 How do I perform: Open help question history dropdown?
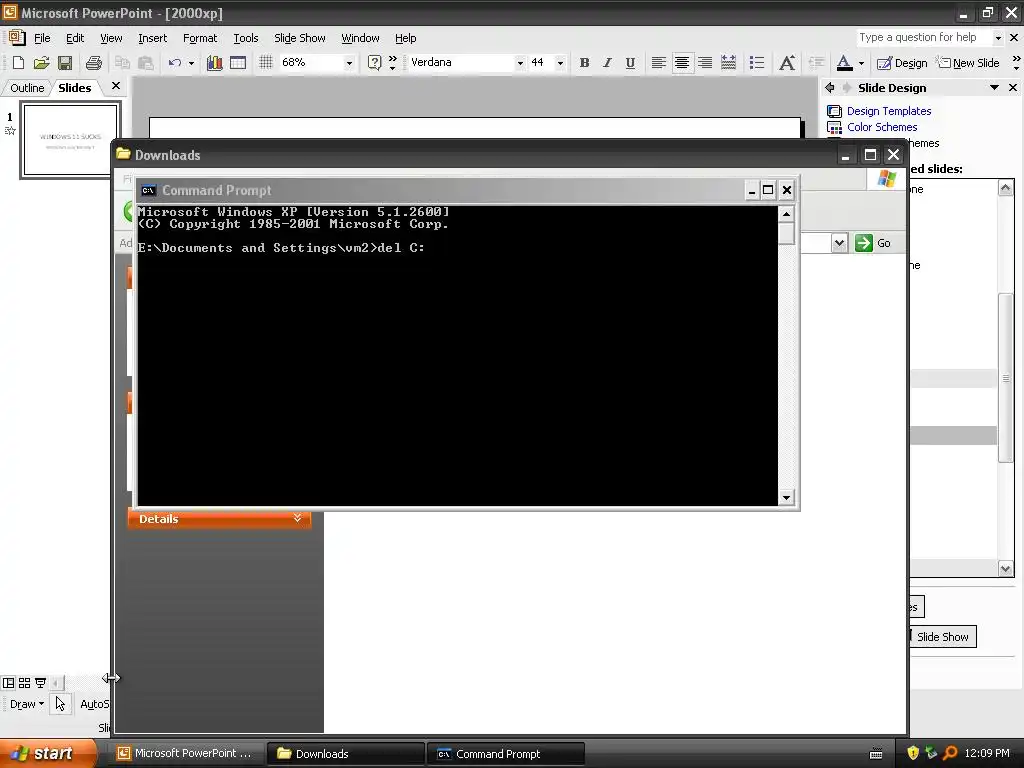tap(998, 38)
